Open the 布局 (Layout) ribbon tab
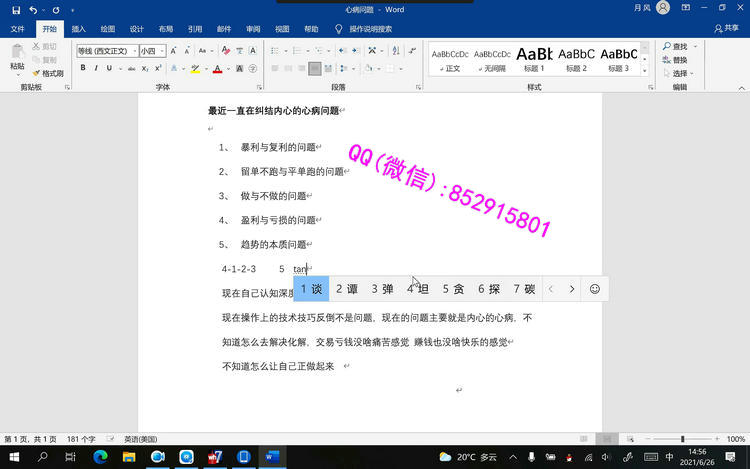This screenshot has width=750, height=469. pyautogui.click(x=165, y=29)
